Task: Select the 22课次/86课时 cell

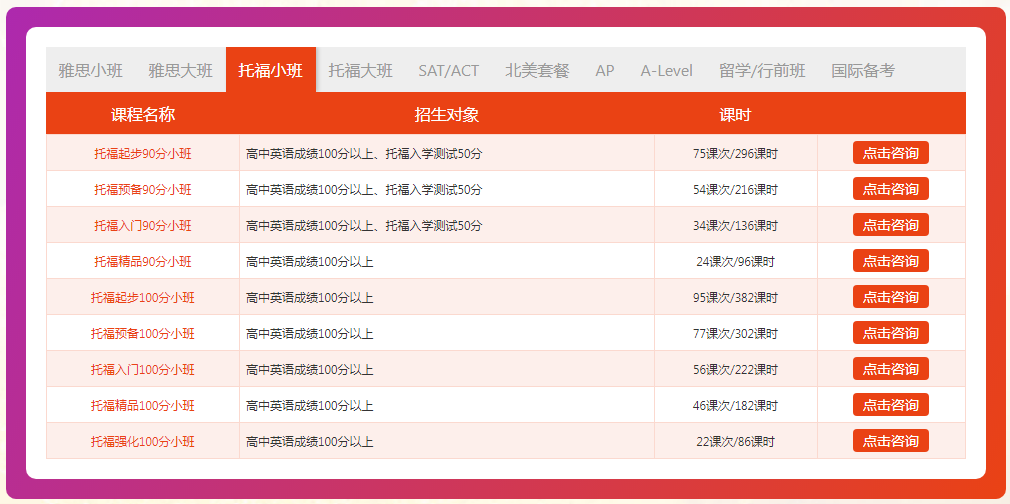Action: 736,442
